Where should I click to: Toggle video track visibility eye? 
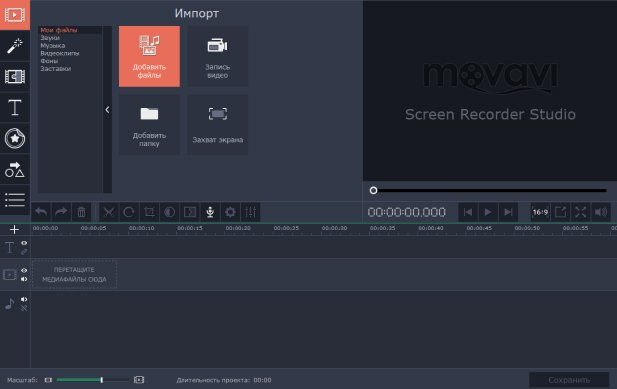point(24,271)
